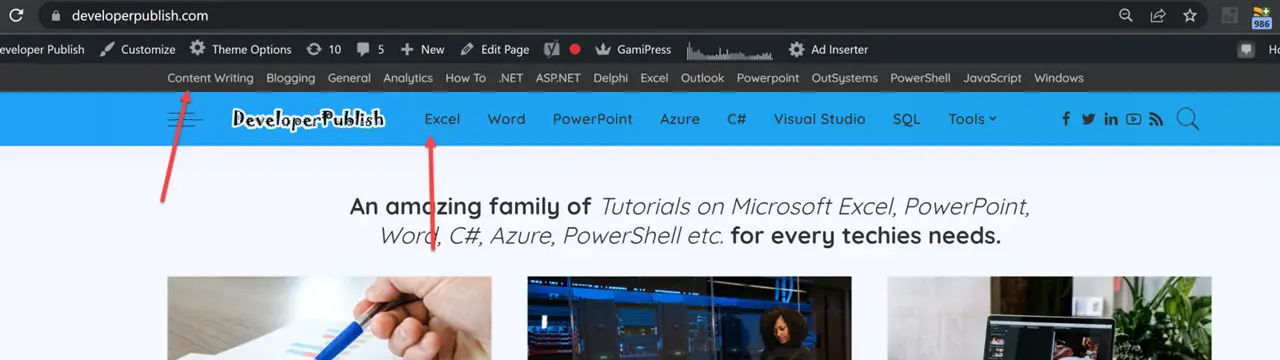This screenshot has width=1280, height=360.
Task: Open the JavaScript category link
Action: [992, 78]
